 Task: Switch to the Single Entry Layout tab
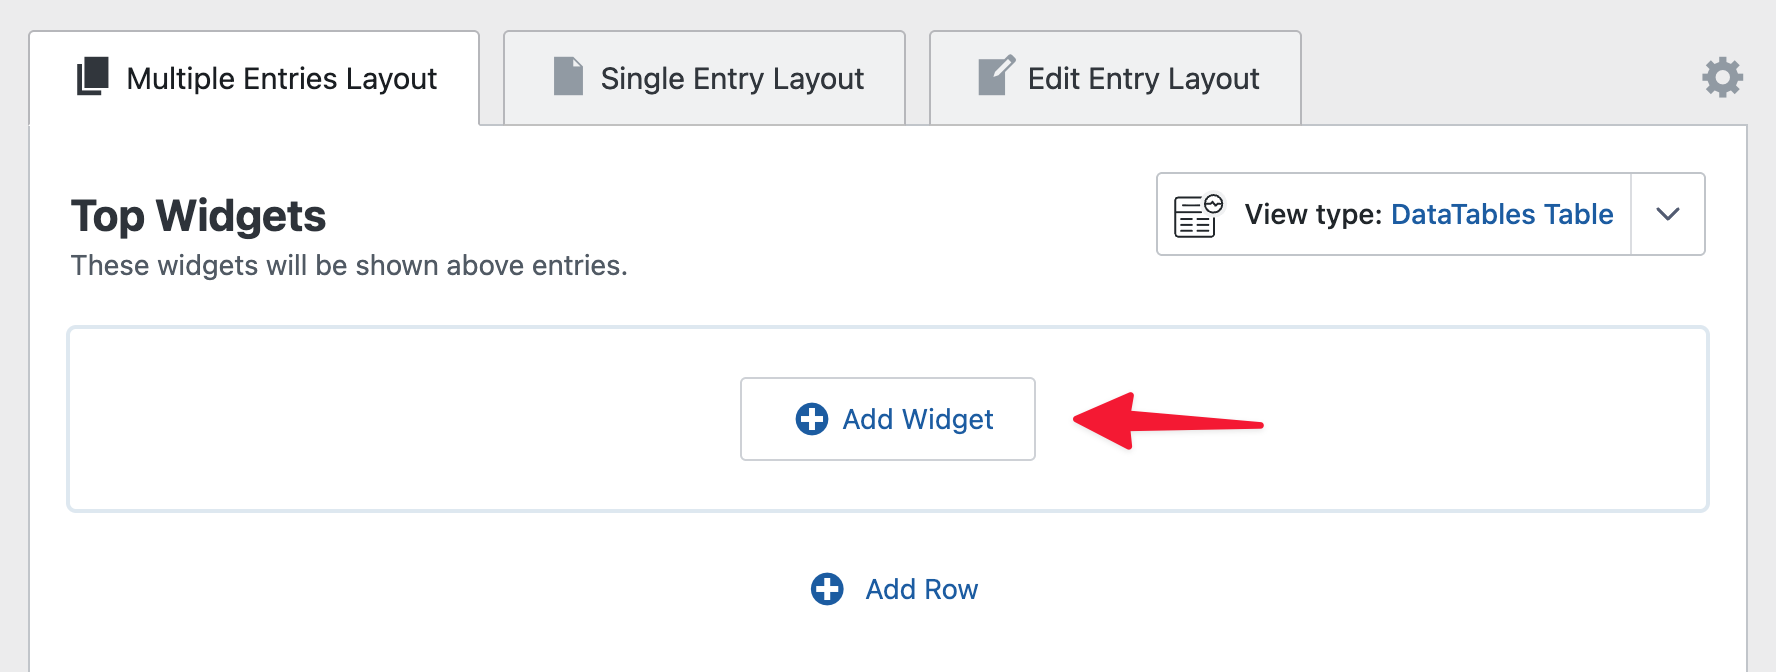tap(732, 78)
